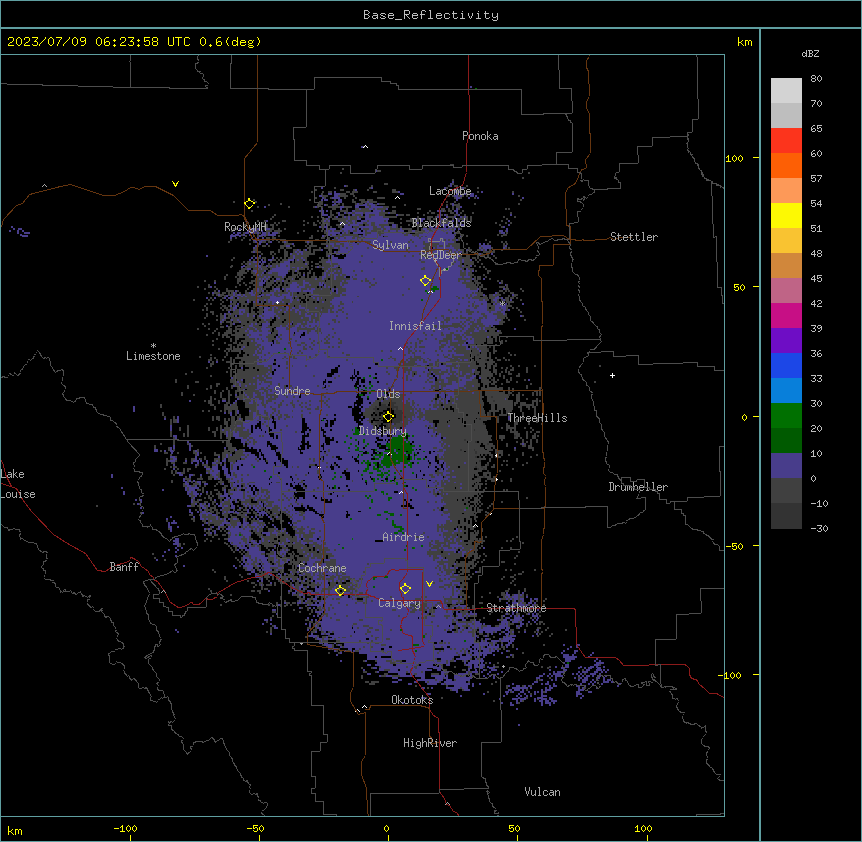Click the red 60-65 dBZ legend swatch
862x842 pixels.
[786, 141]
